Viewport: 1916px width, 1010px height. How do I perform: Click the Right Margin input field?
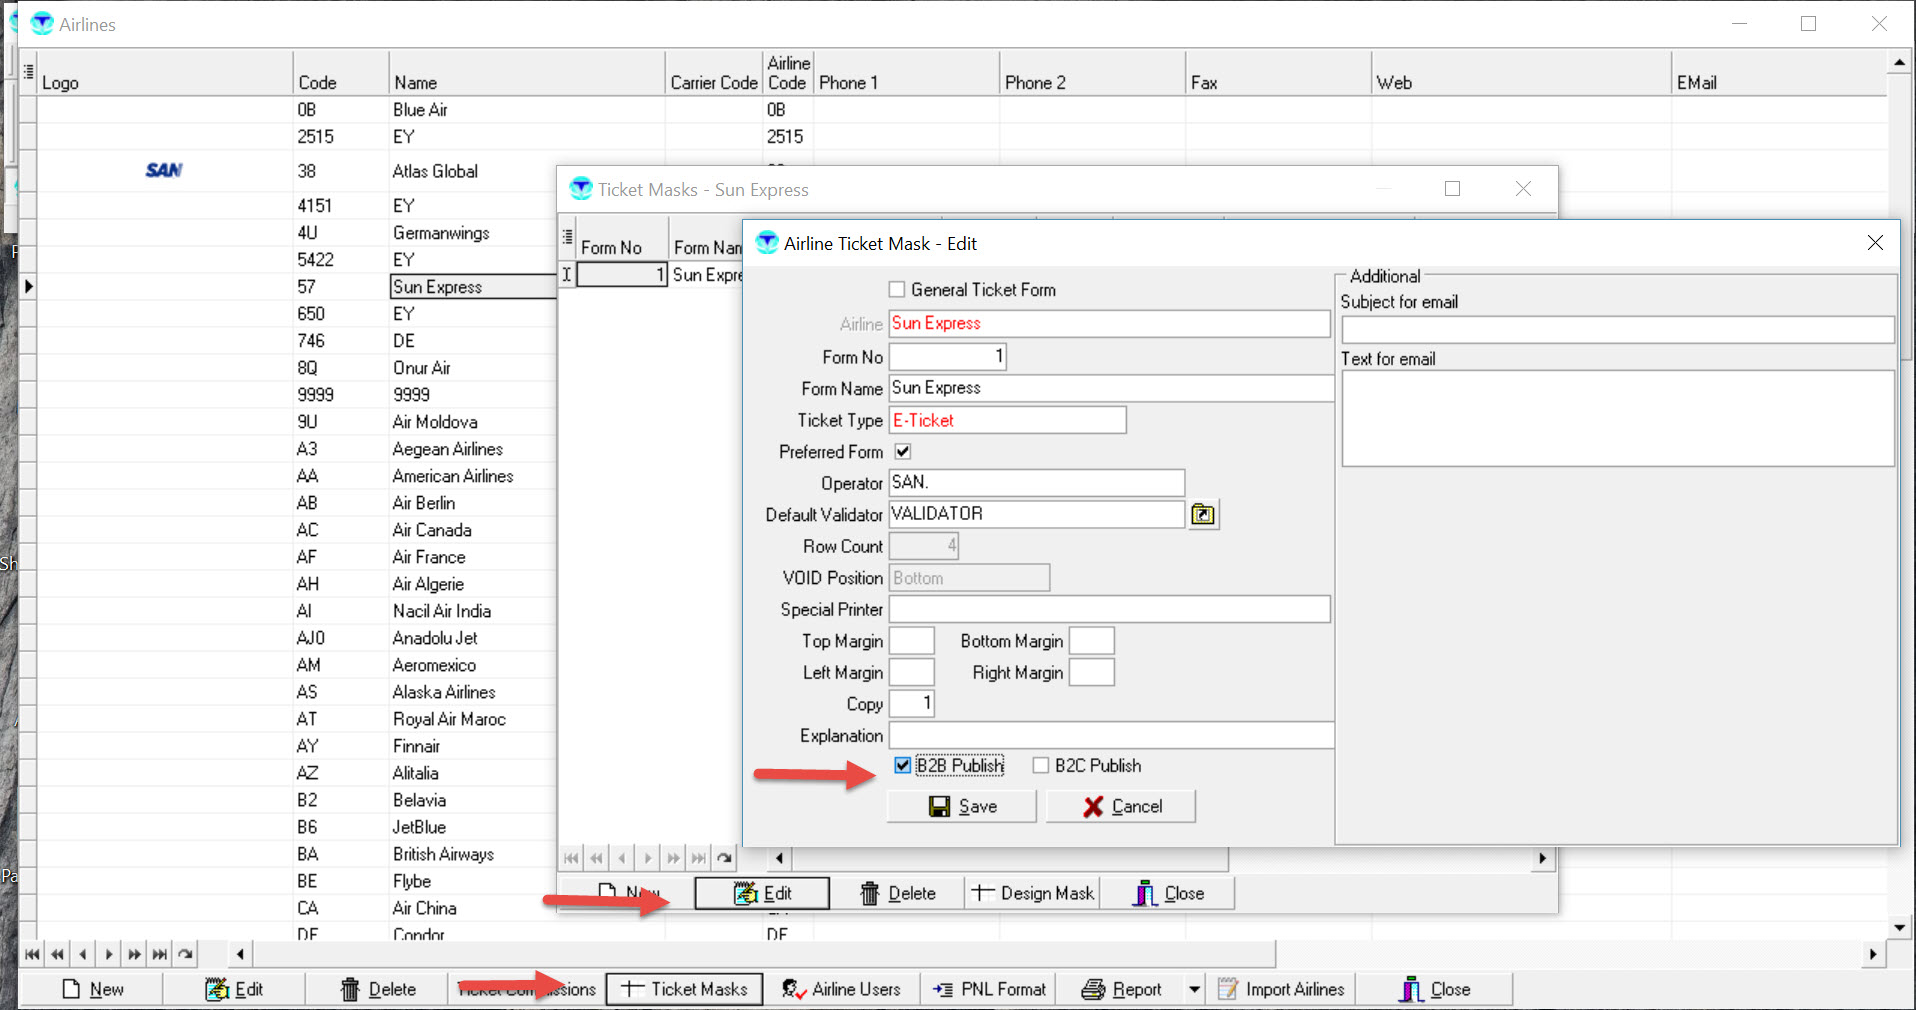click(1091, 673)
